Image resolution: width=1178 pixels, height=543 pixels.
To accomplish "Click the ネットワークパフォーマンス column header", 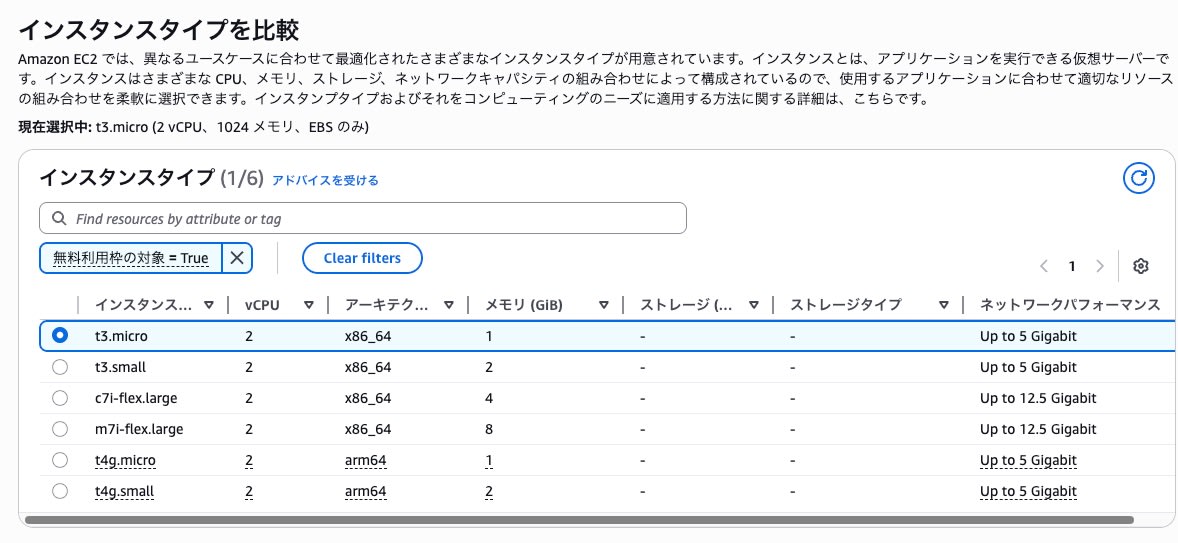I will [x=1070, y=305].
